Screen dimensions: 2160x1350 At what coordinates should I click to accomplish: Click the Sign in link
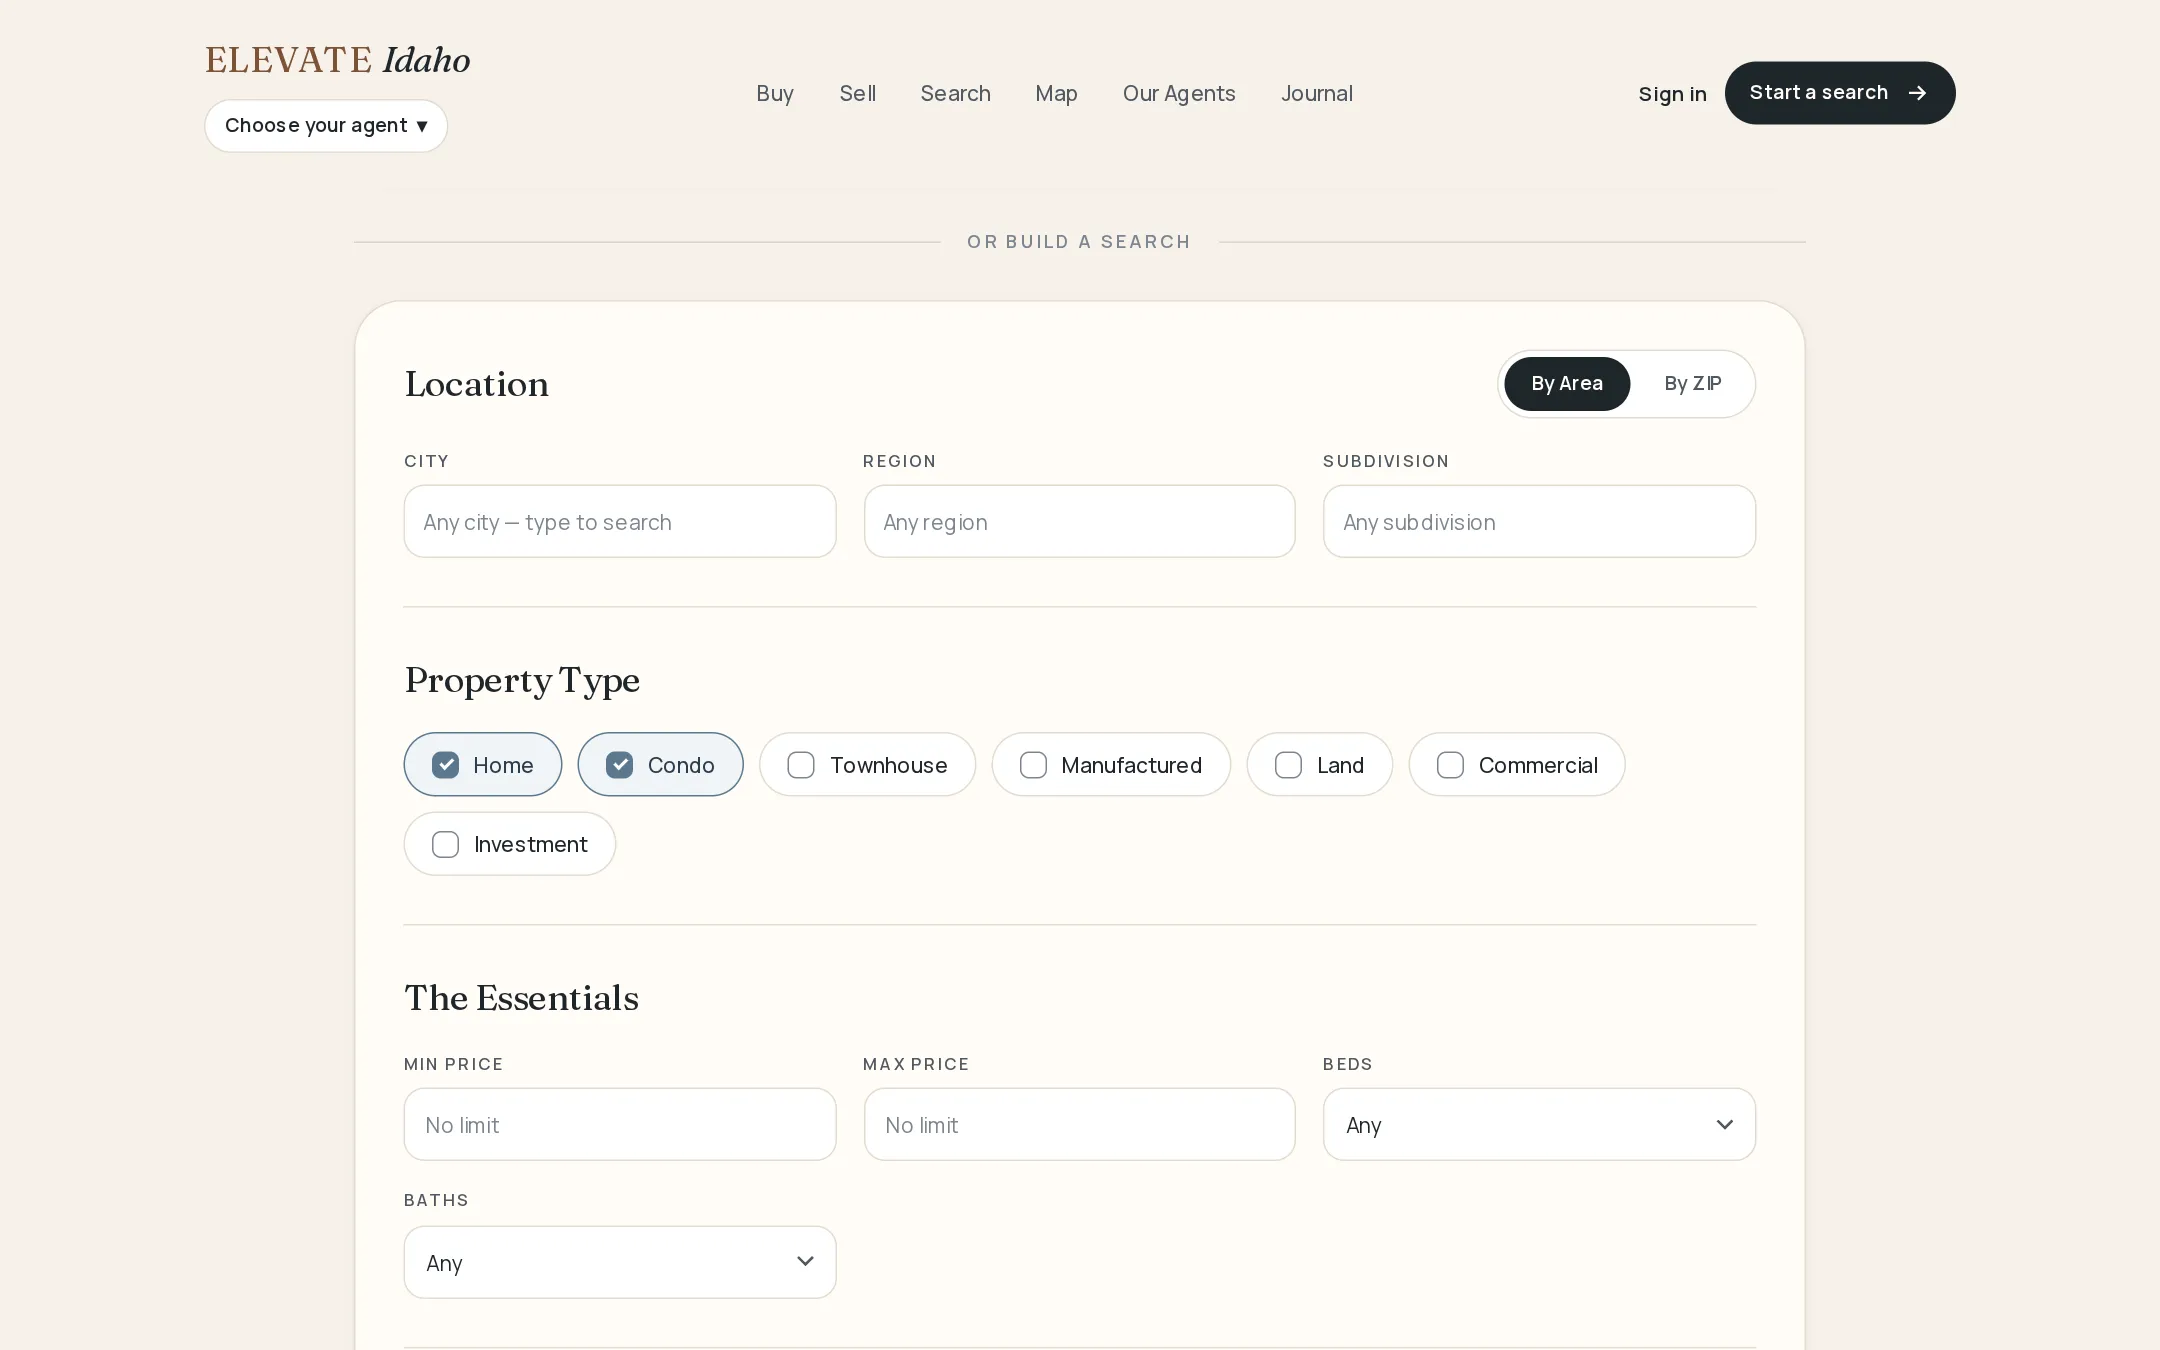1672,94
